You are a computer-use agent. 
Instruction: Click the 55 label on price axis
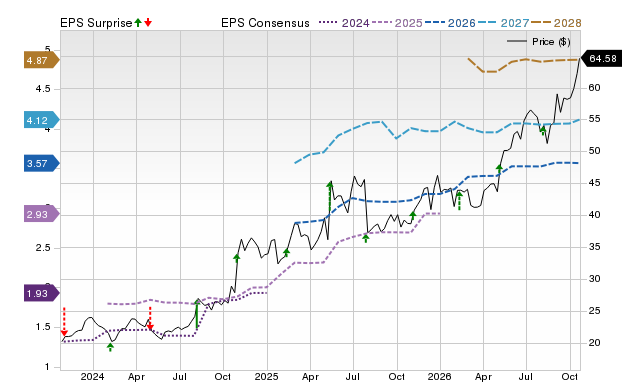594,119
